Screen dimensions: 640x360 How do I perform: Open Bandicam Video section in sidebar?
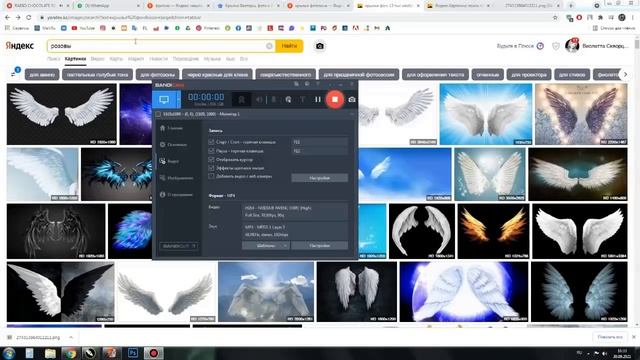pos(169,161)
